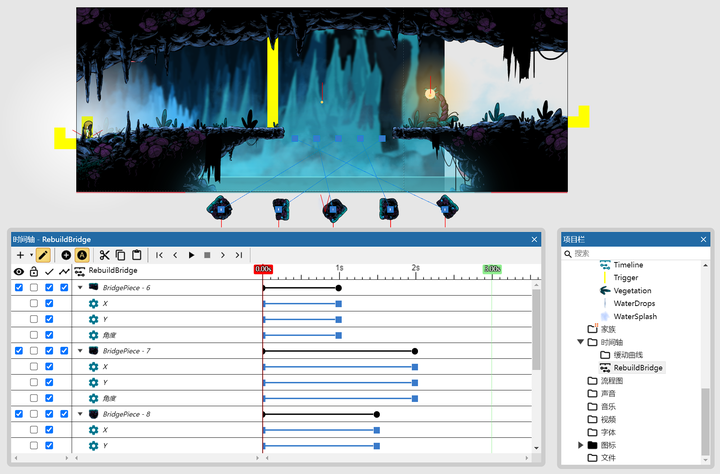
Task: Click gear icon of BridgePiece - 7 X property
Action: (x=94, y=367)
